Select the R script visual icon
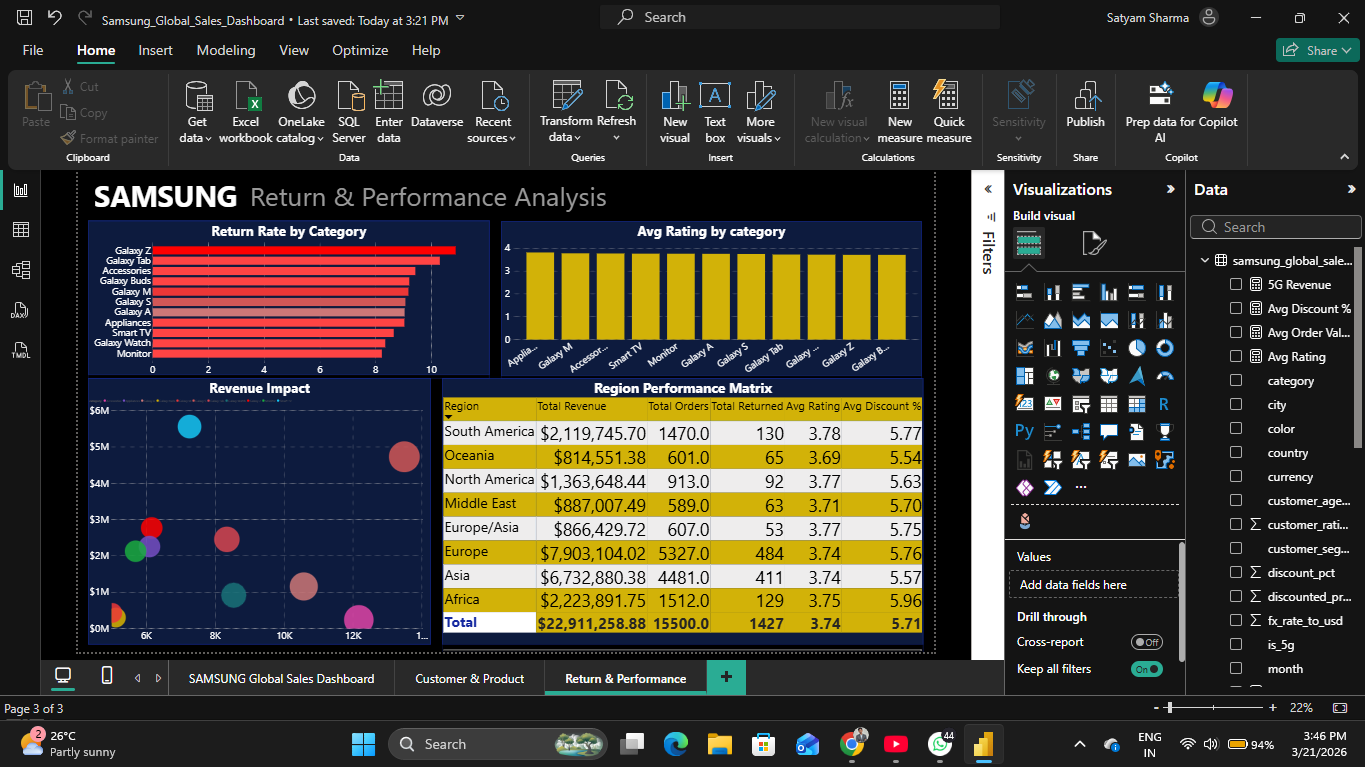 pyautogui.click(x=1164, y=404)
